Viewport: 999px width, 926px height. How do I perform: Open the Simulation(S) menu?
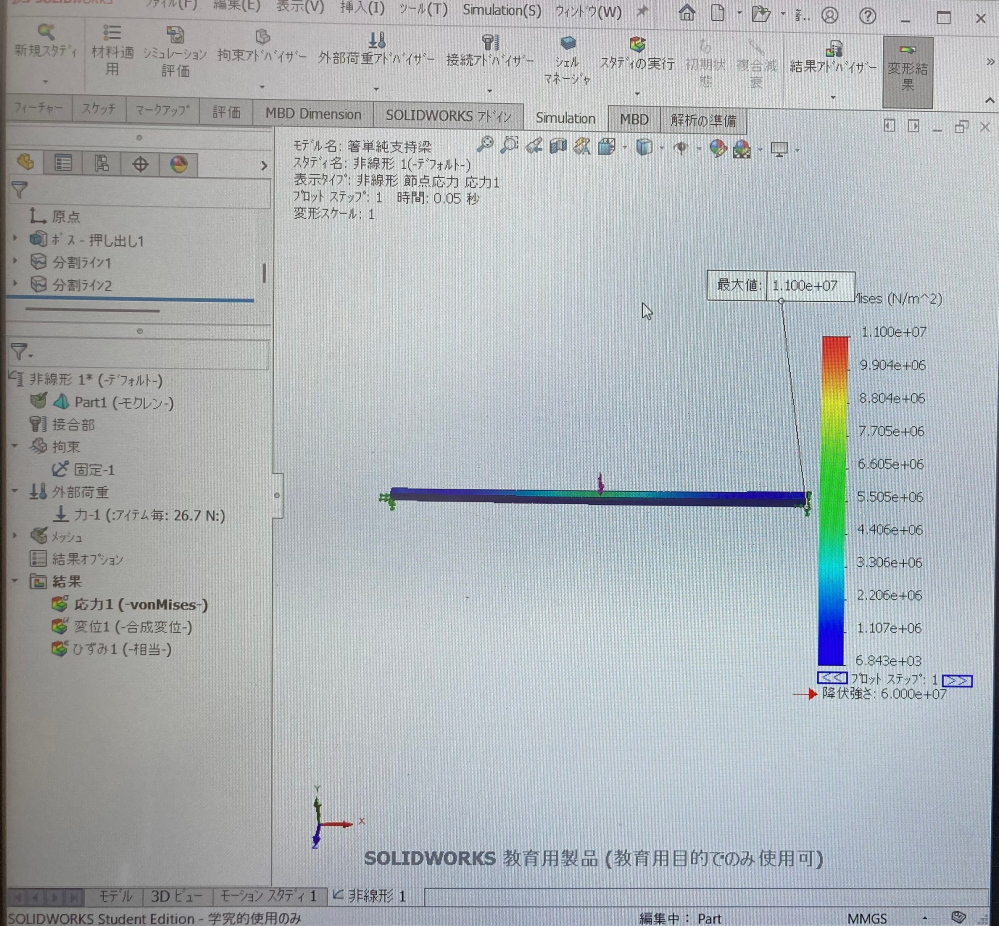pos(502,10)
